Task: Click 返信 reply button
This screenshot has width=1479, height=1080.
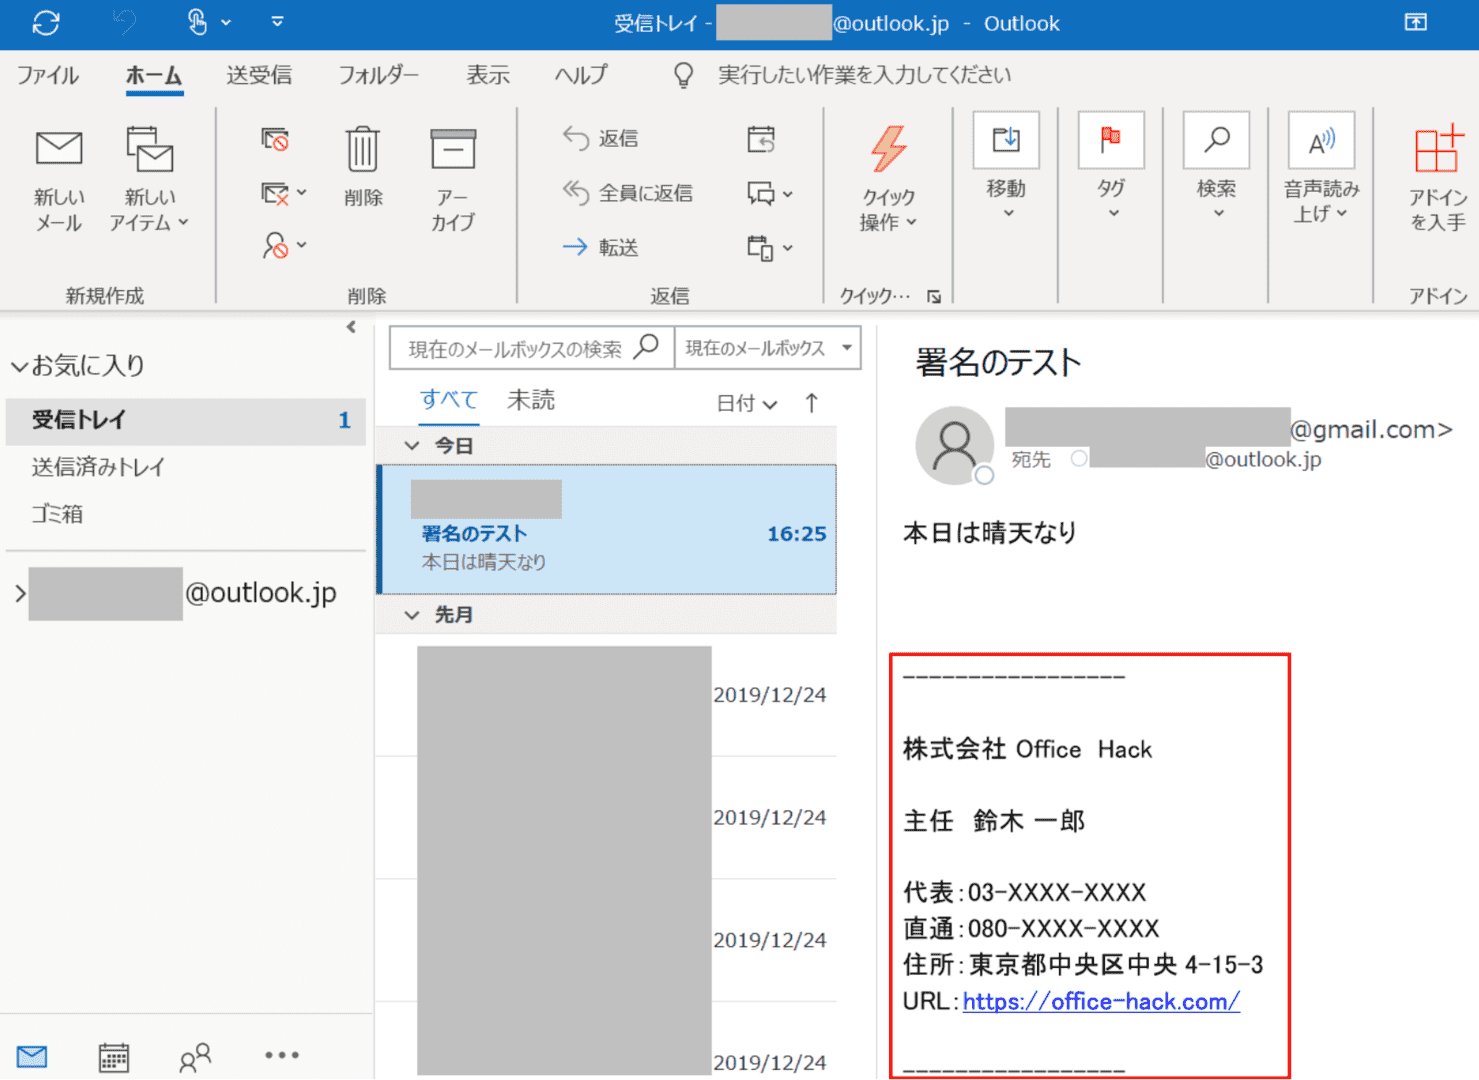Action: [600, 138]
